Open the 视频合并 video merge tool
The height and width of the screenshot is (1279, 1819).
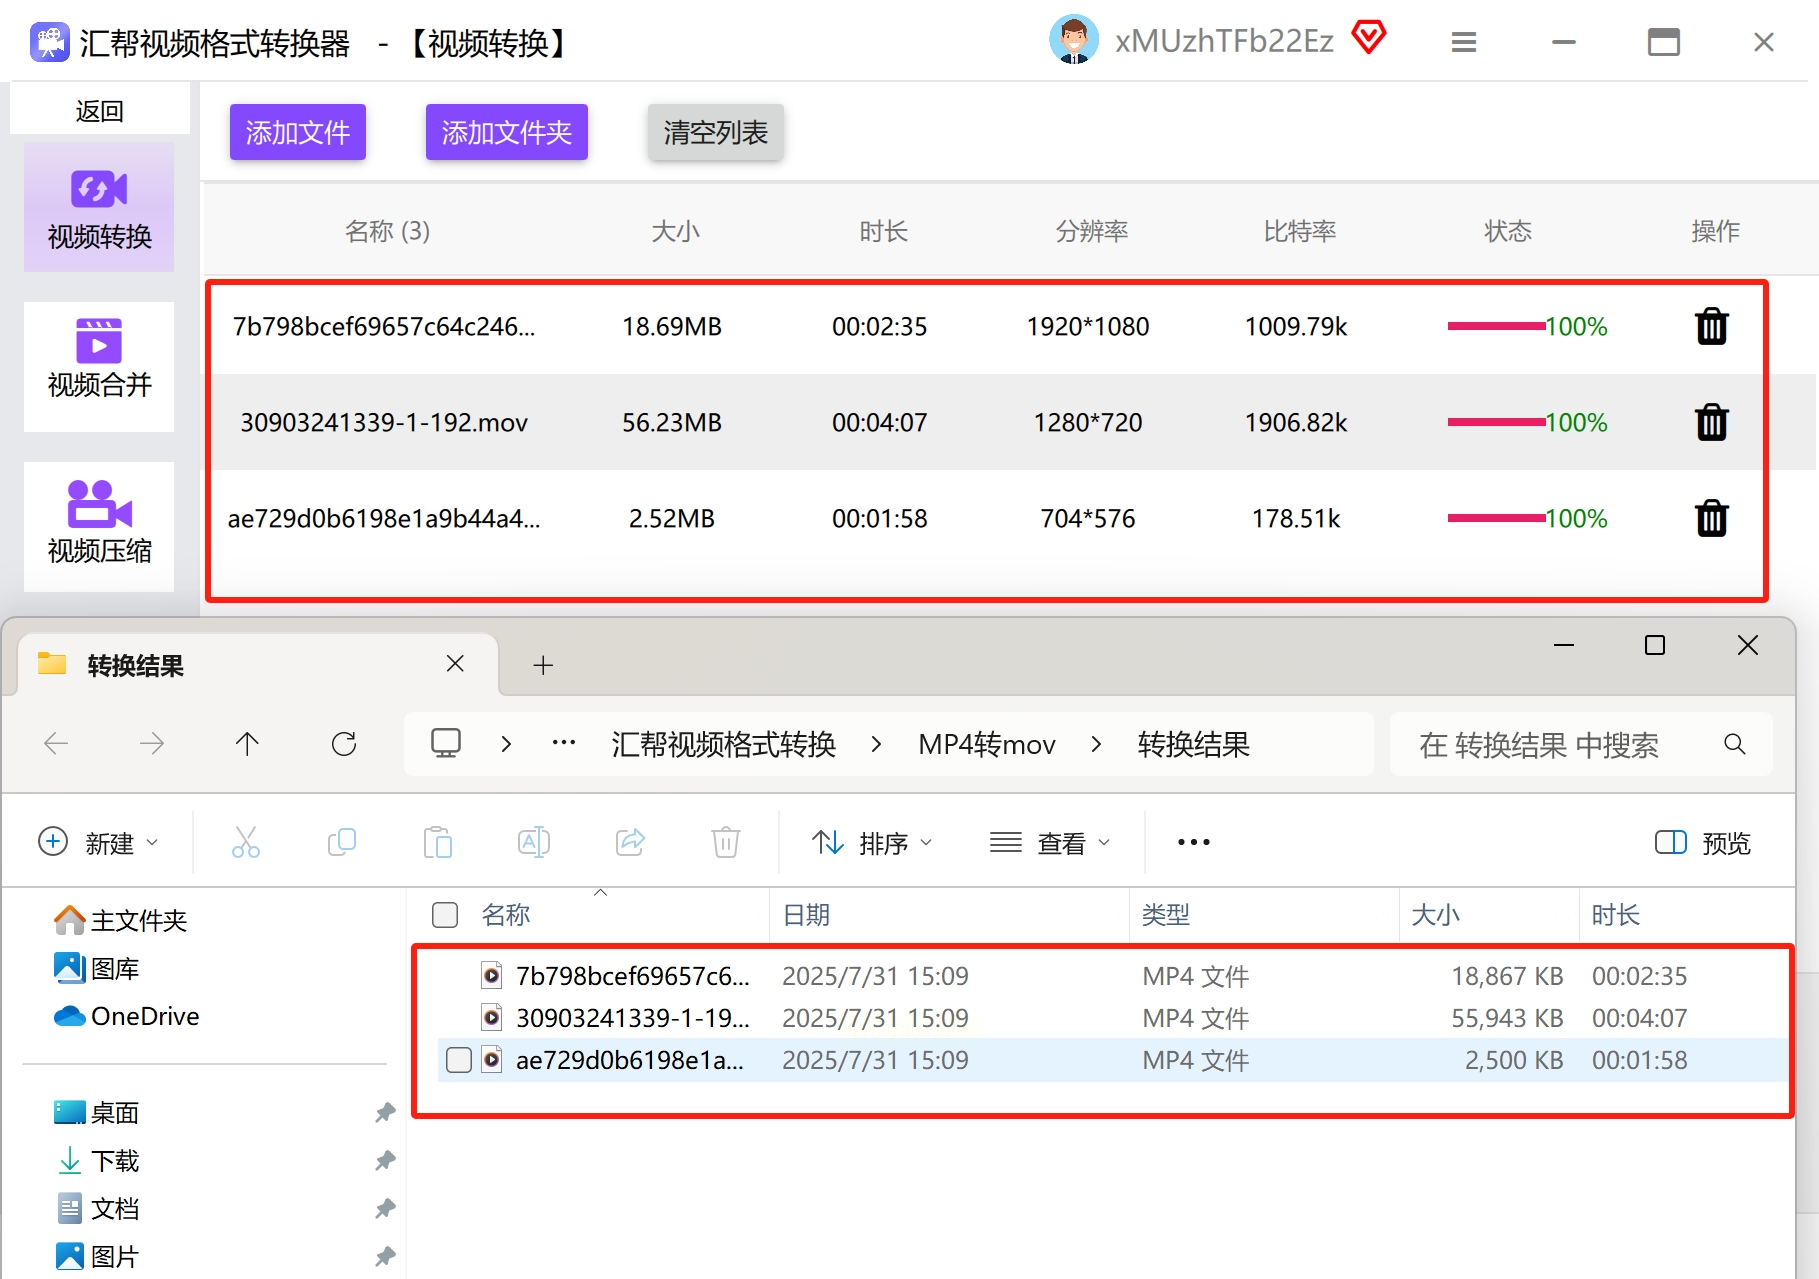click(99, 366)
